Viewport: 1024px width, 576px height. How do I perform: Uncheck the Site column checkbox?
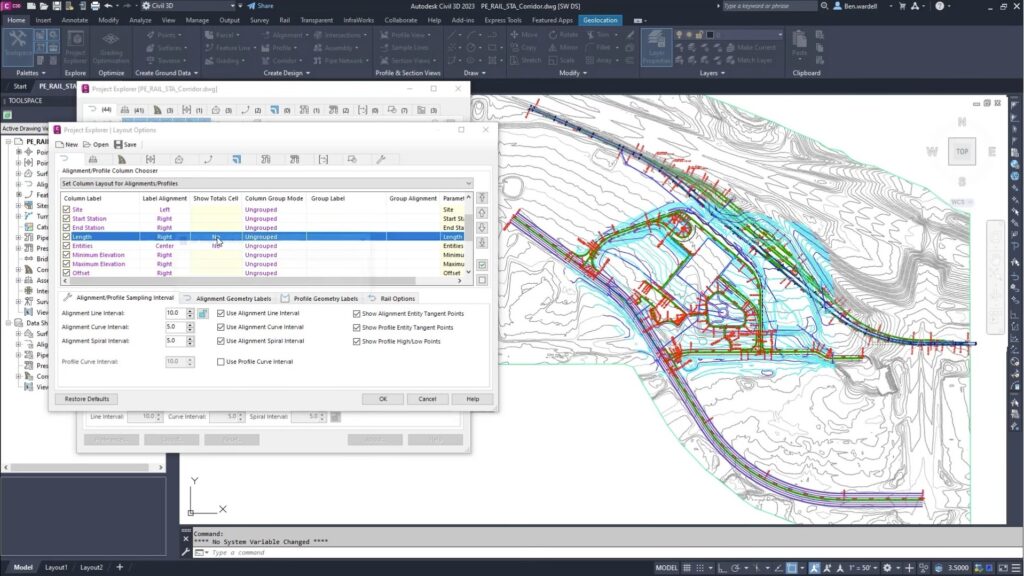[x=66, y=210]
